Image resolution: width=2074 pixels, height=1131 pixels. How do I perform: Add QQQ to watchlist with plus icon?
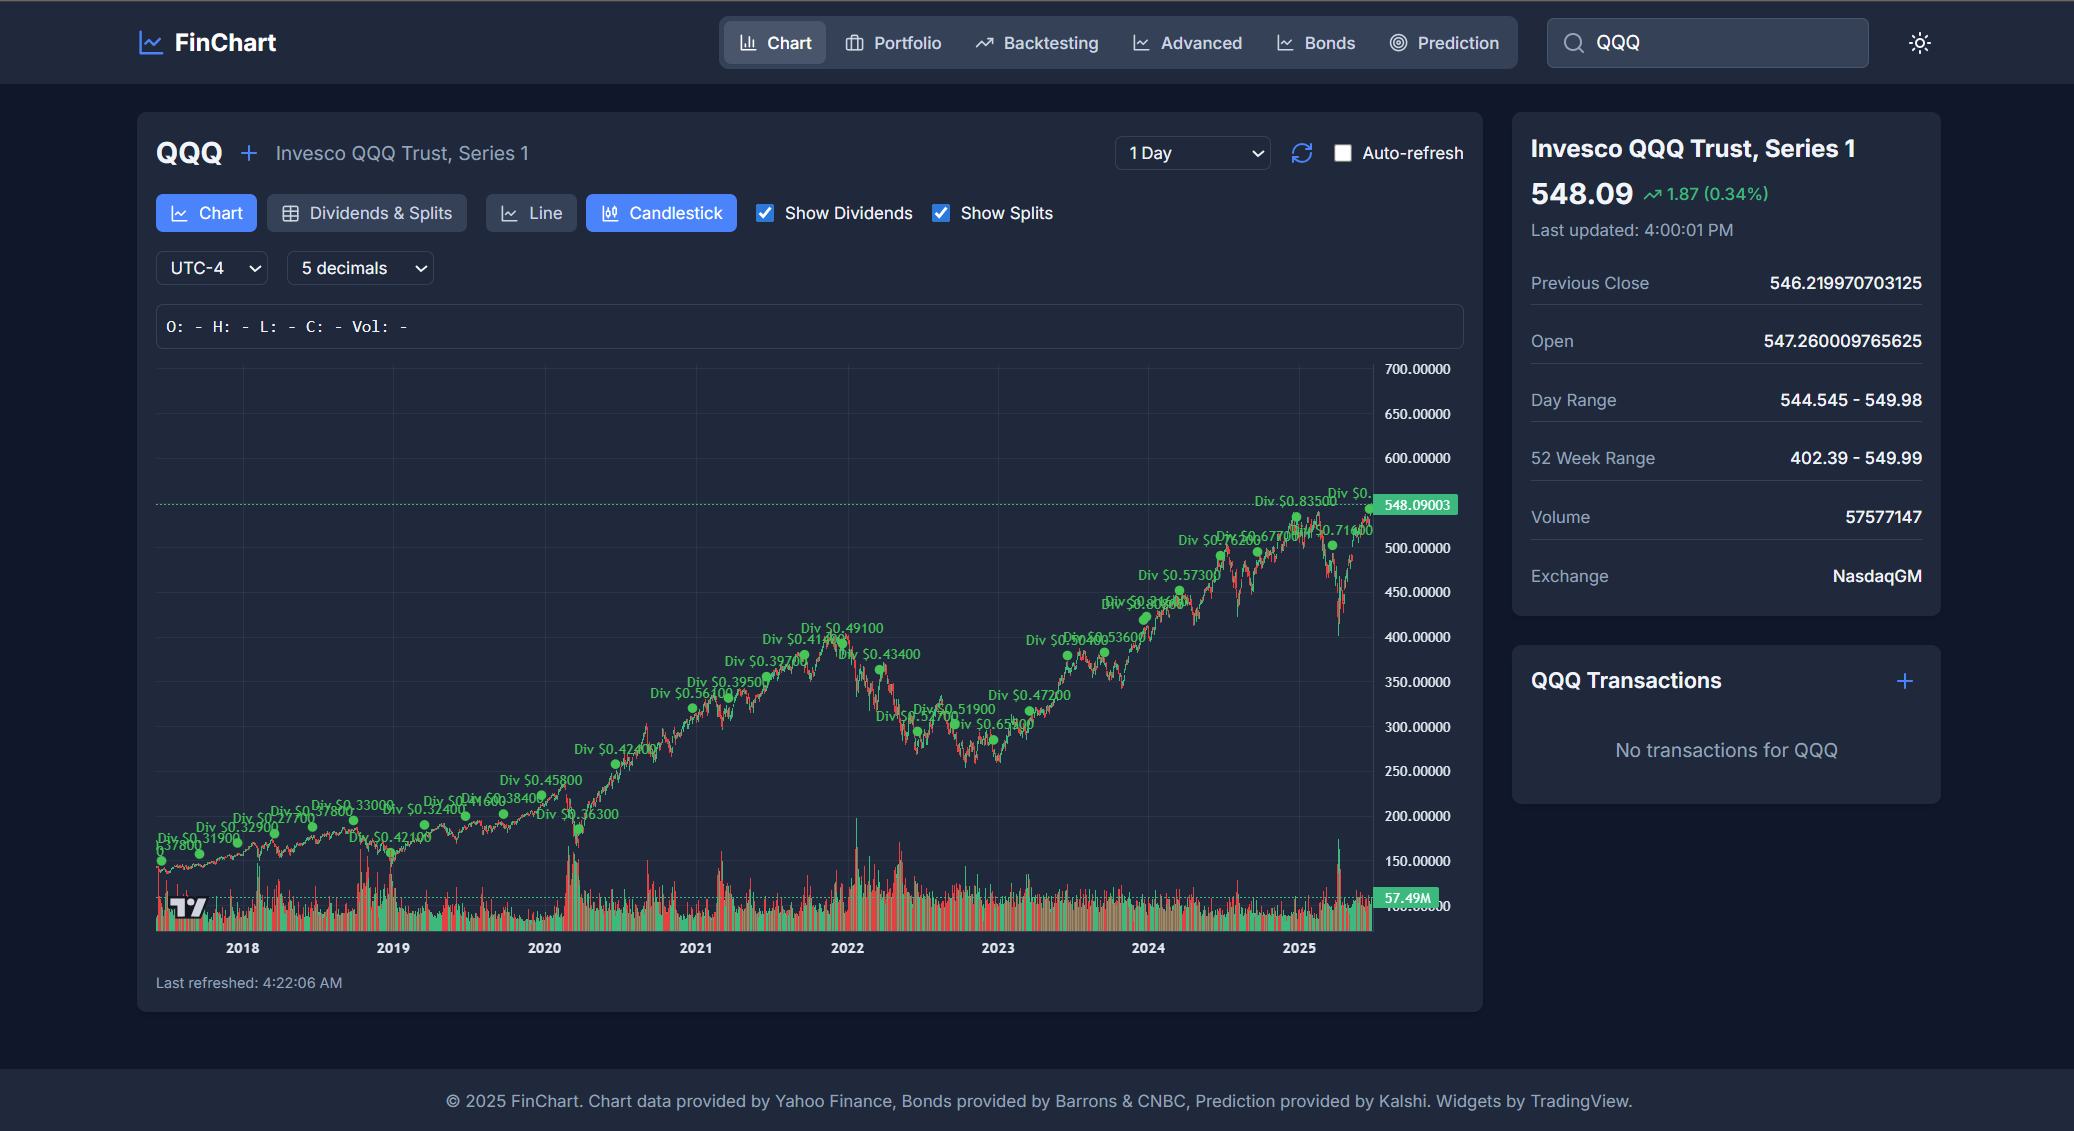(x=249, y=153)
